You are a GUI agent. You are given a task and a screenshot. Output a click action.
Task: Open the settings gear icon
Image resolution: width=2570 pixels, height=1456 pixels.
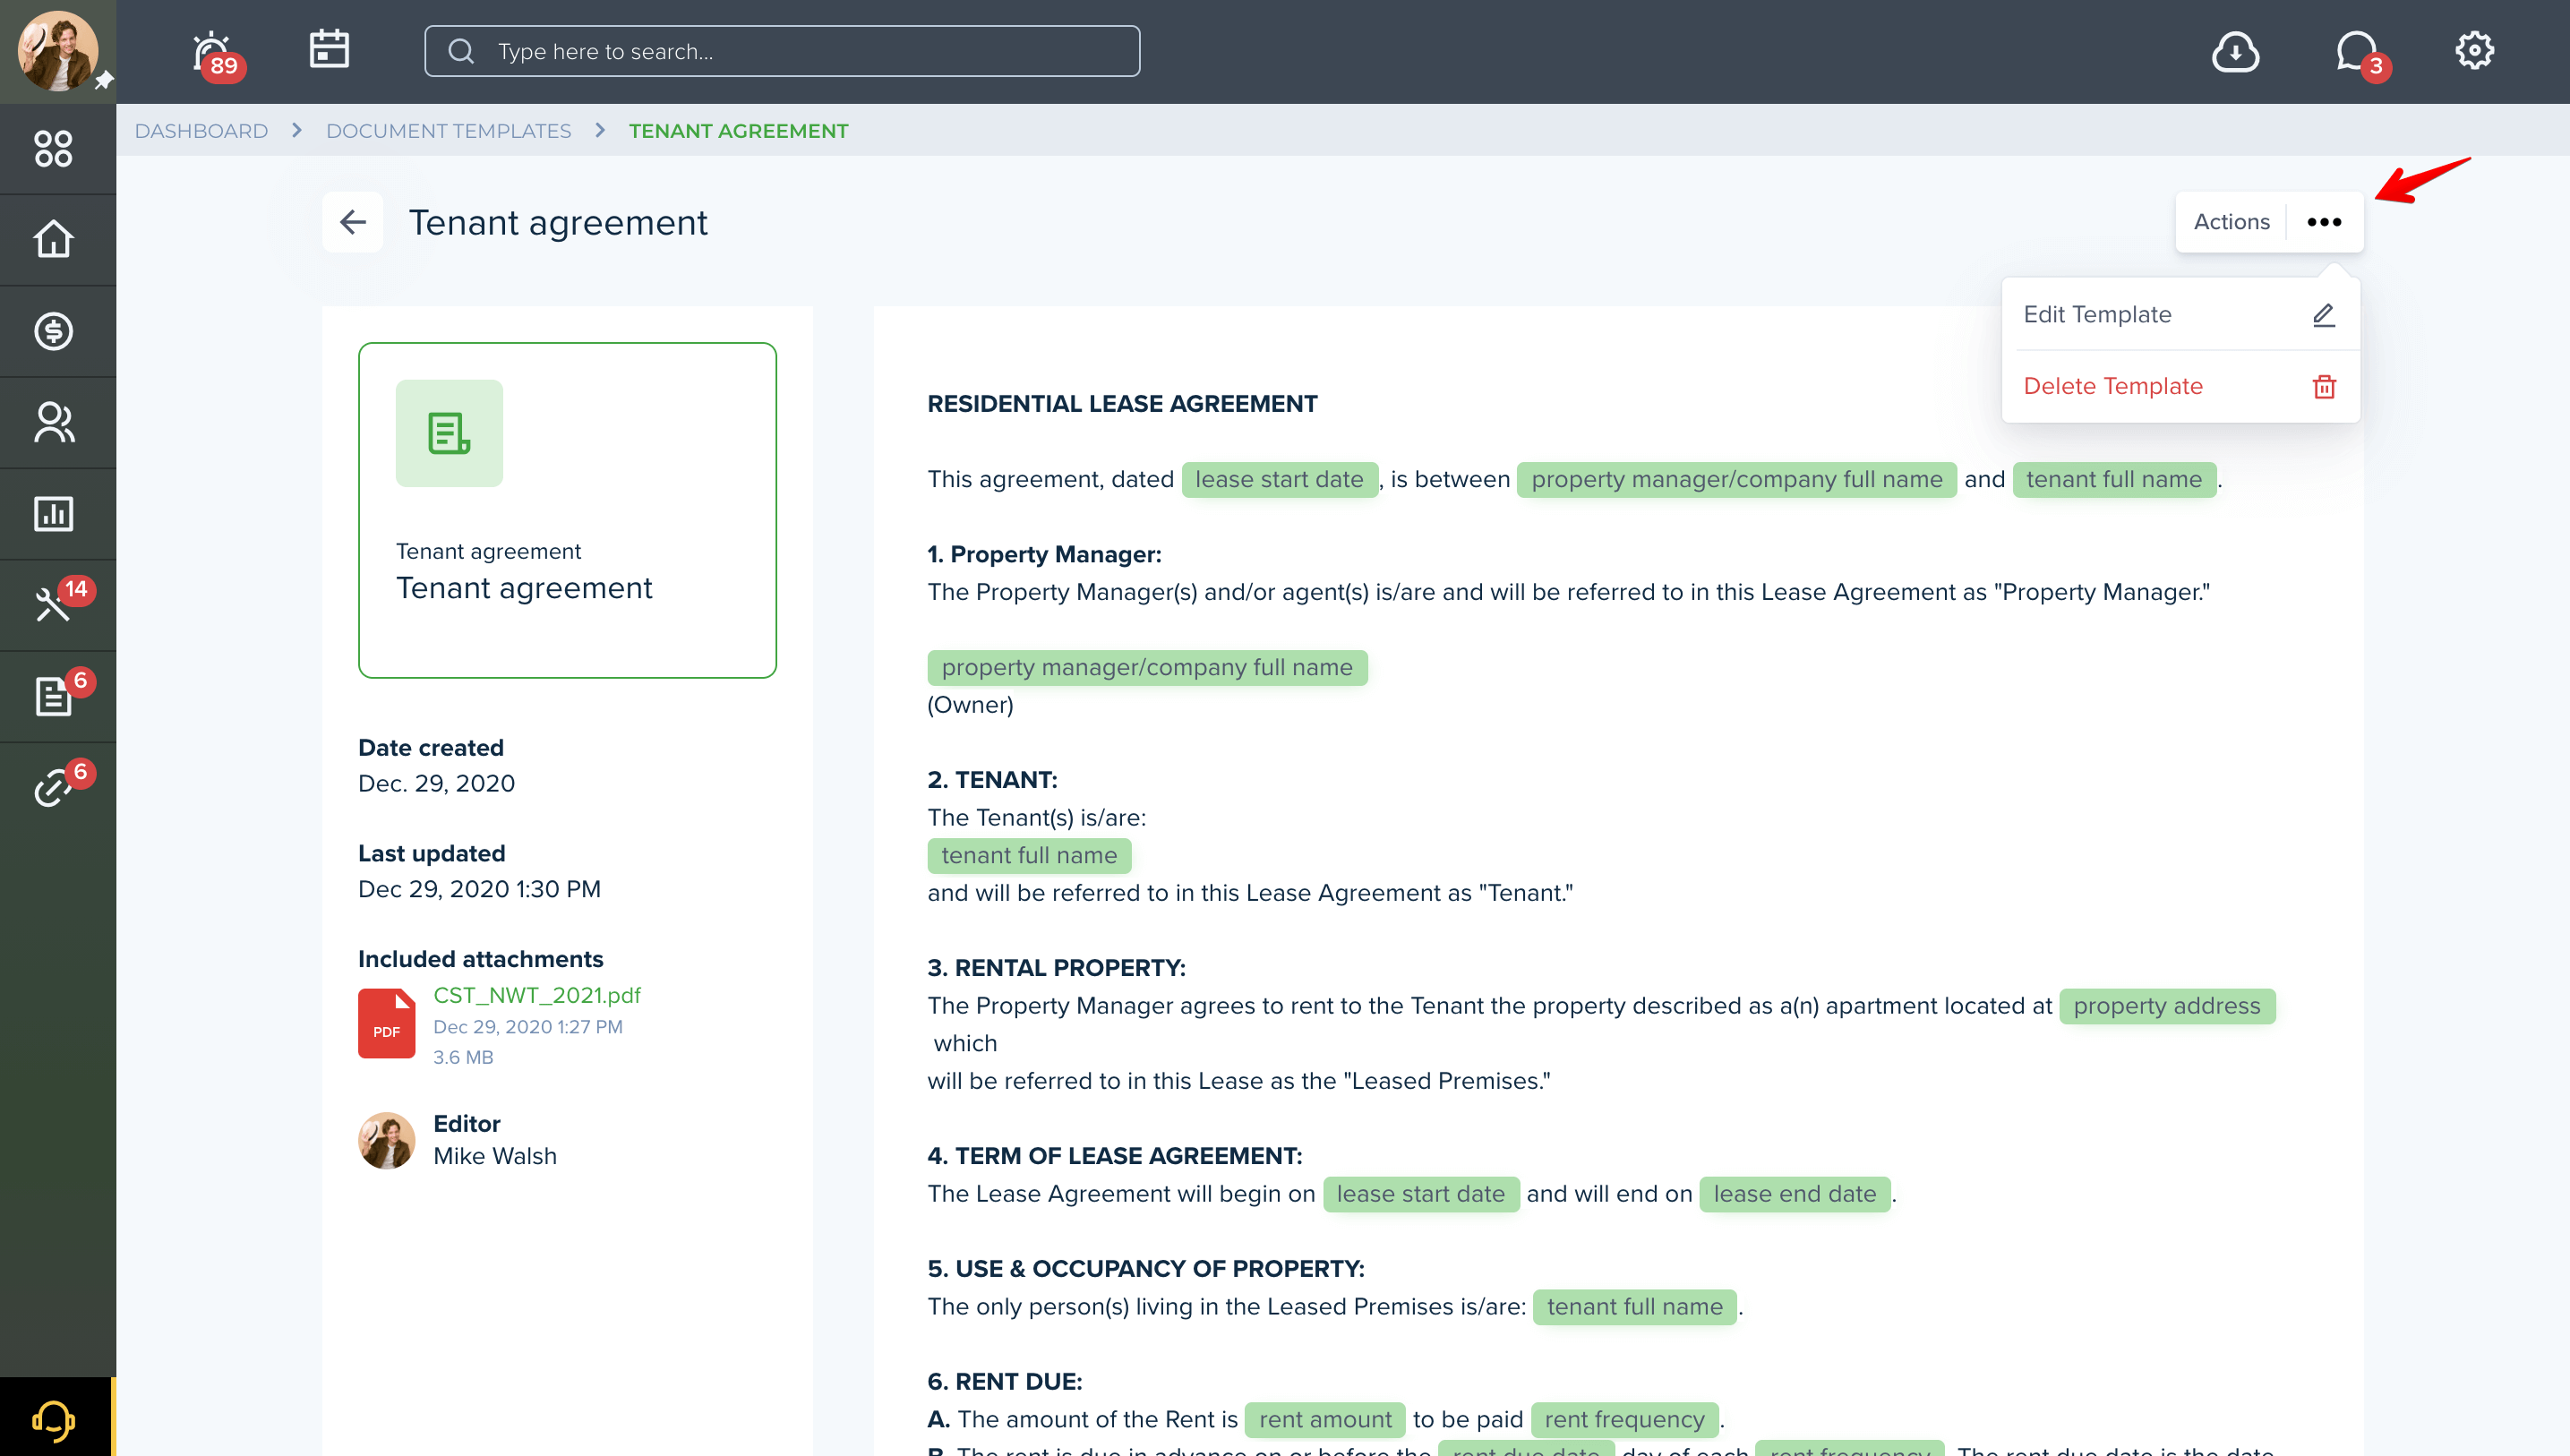click(x=2474, y=50)
